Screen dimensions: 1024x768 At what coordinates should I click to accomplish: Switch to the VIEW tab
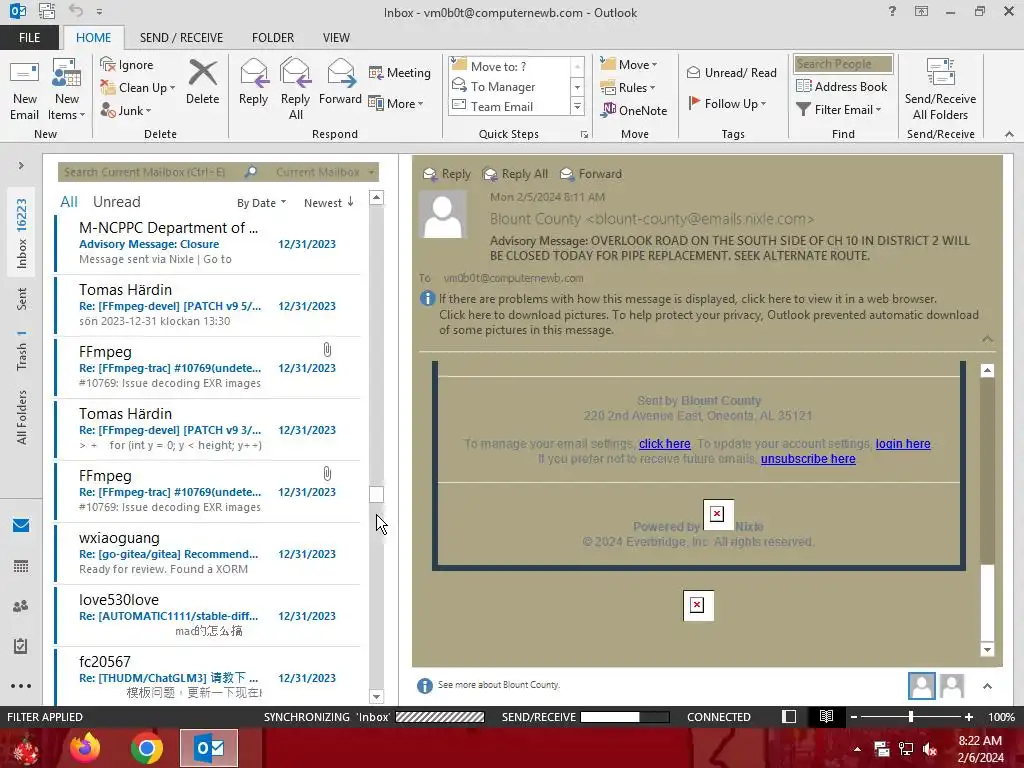336,38
